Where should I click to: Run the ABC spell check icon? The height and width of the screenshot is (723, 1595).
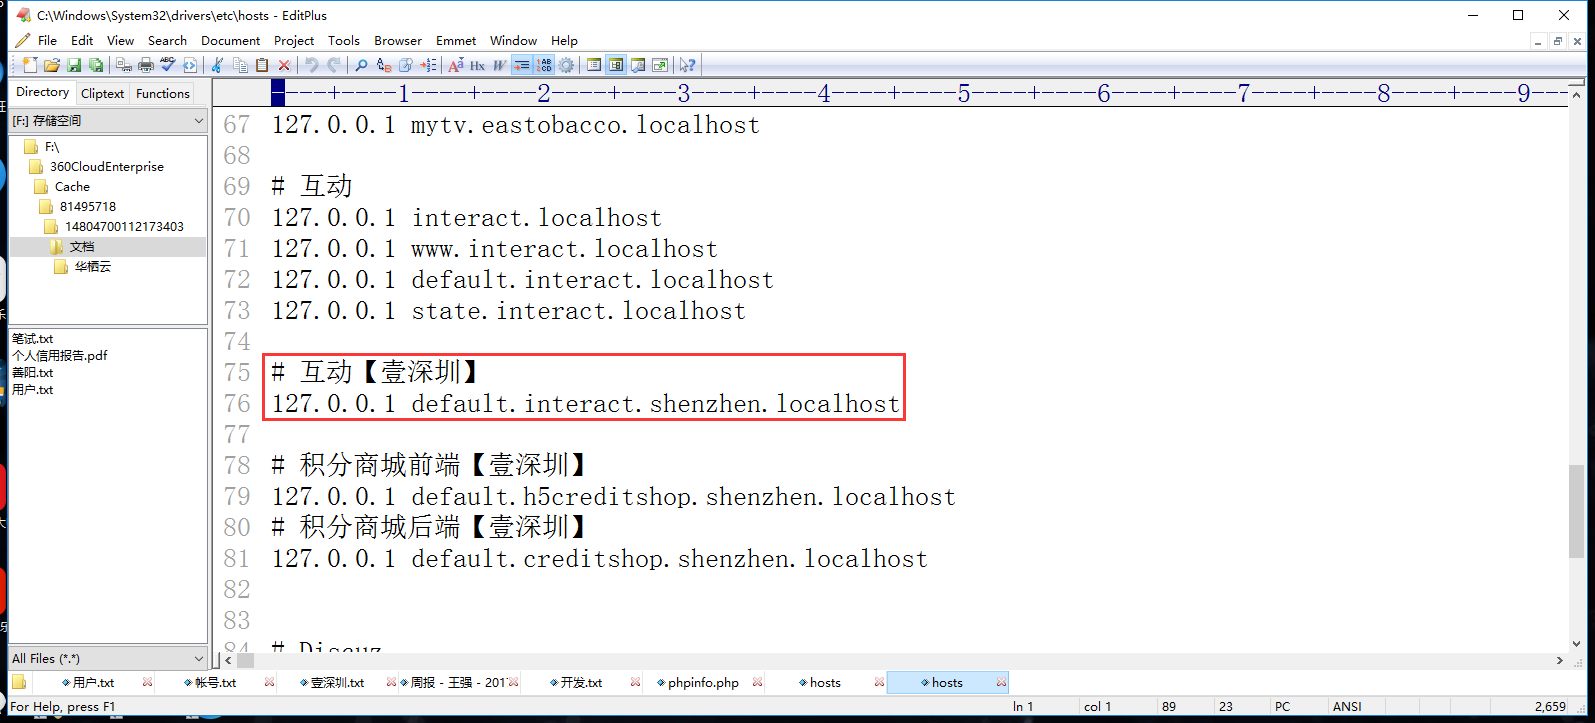click(168, 65)
